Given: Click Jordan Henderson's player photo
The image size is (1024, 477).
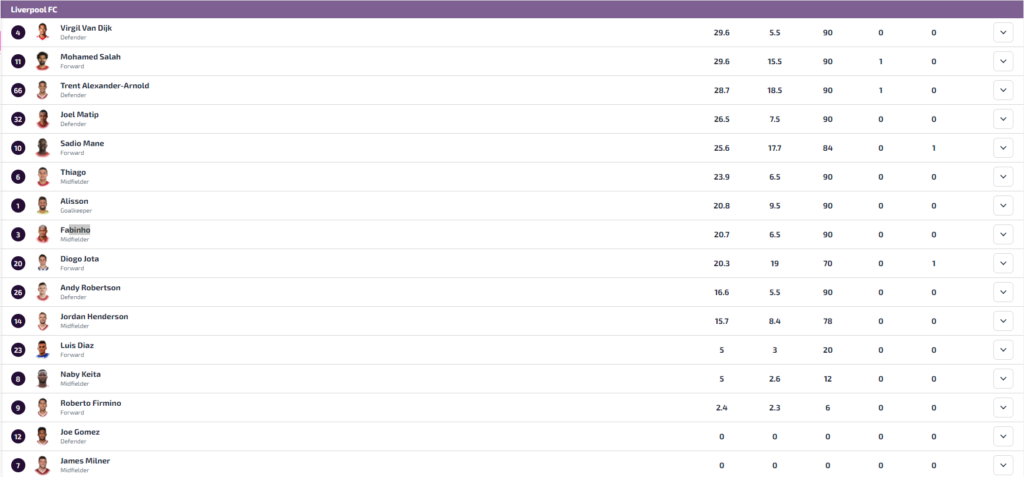Looking at the screenshot, I should pos(42,321).
